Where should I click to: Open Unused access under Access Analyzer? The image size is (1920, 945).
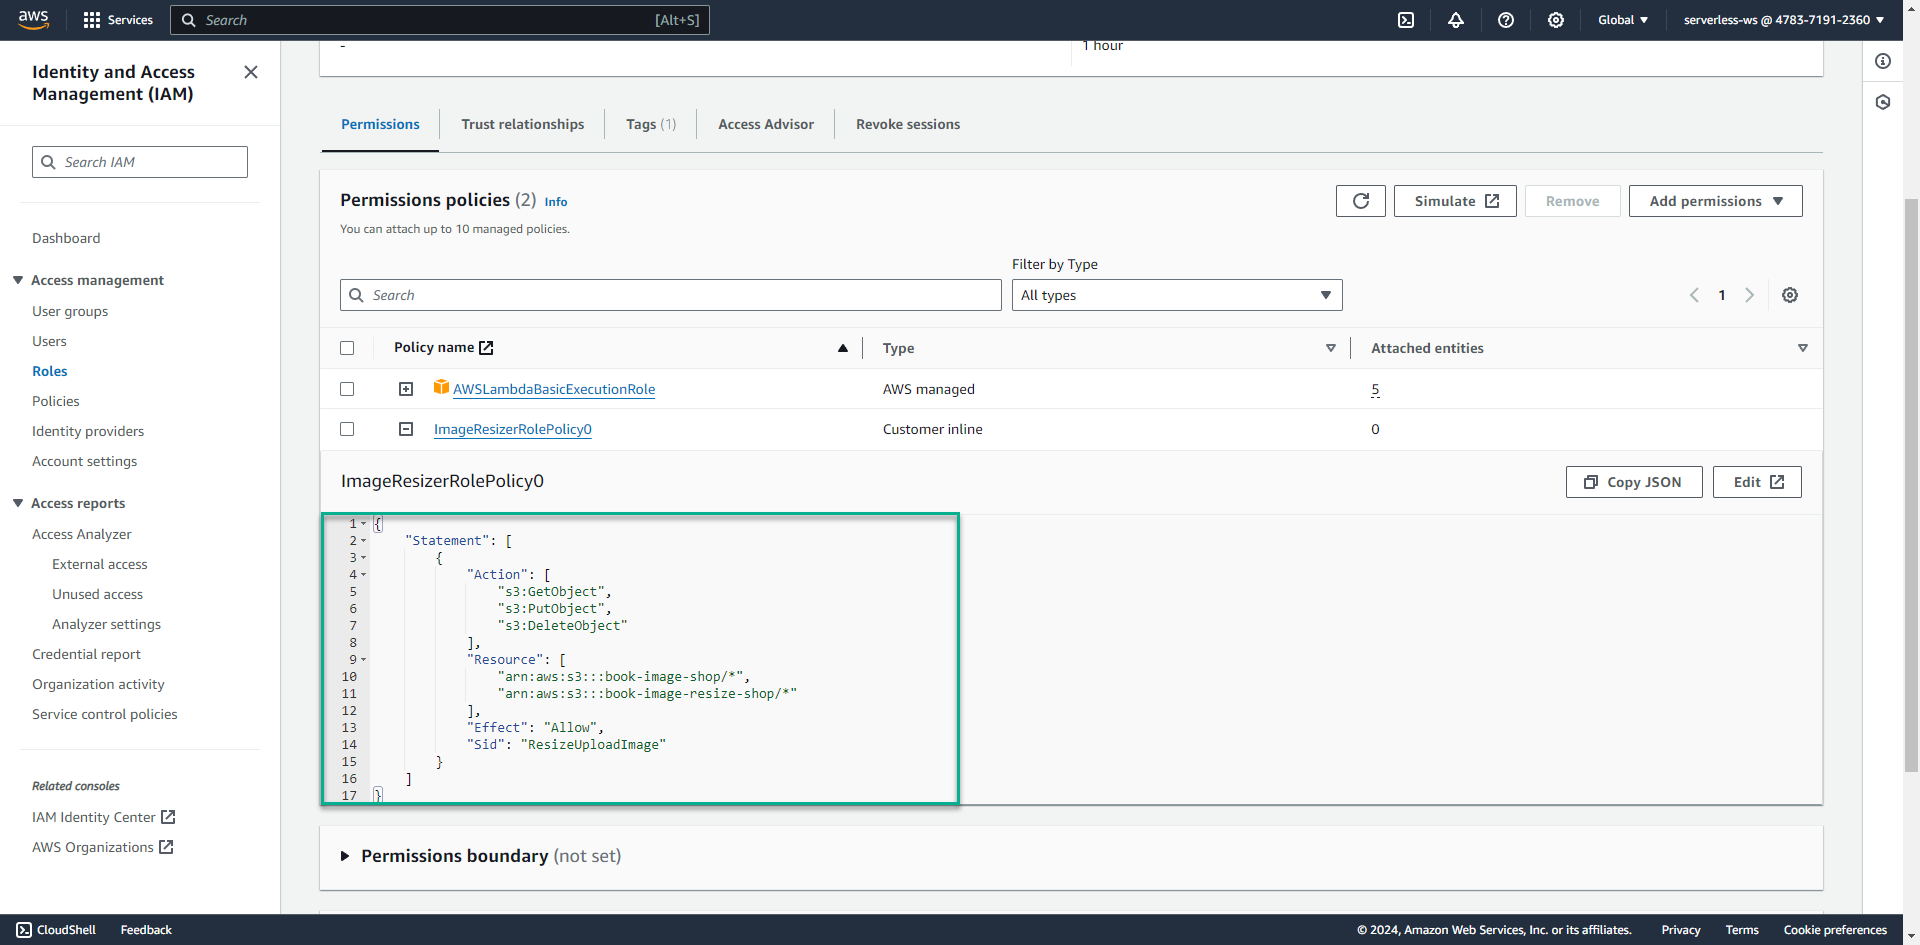click(x=97, y=594)
